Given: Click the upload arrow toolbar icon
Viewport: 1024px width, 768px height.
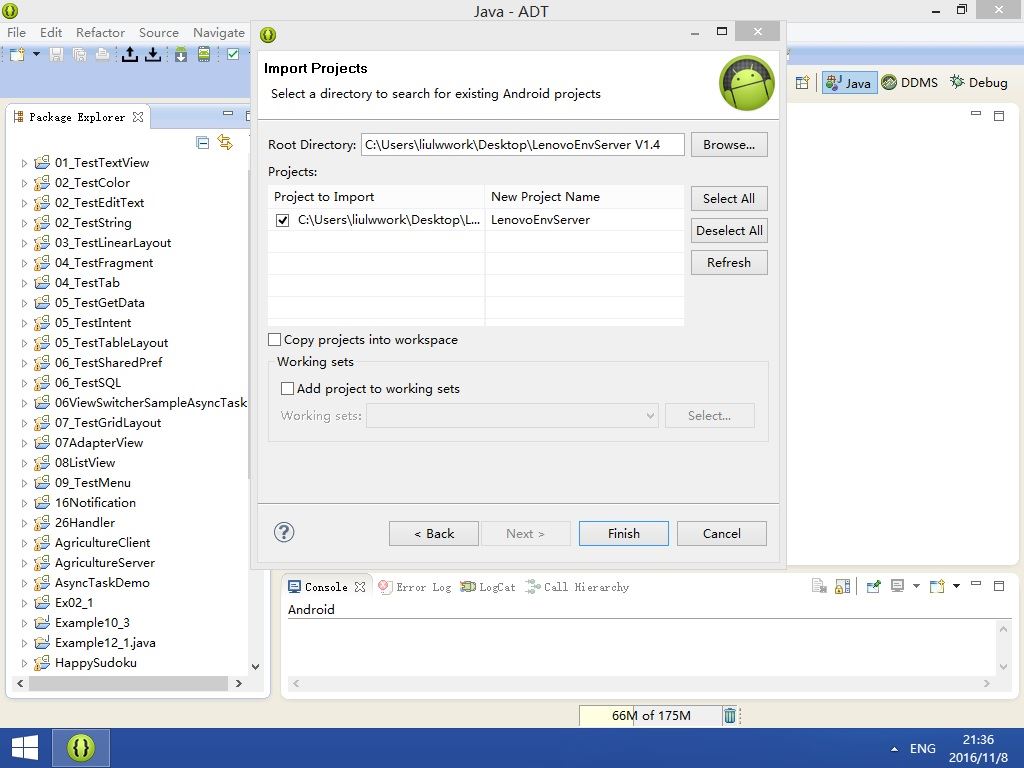Looking at the screenshot, I should 130,54.
